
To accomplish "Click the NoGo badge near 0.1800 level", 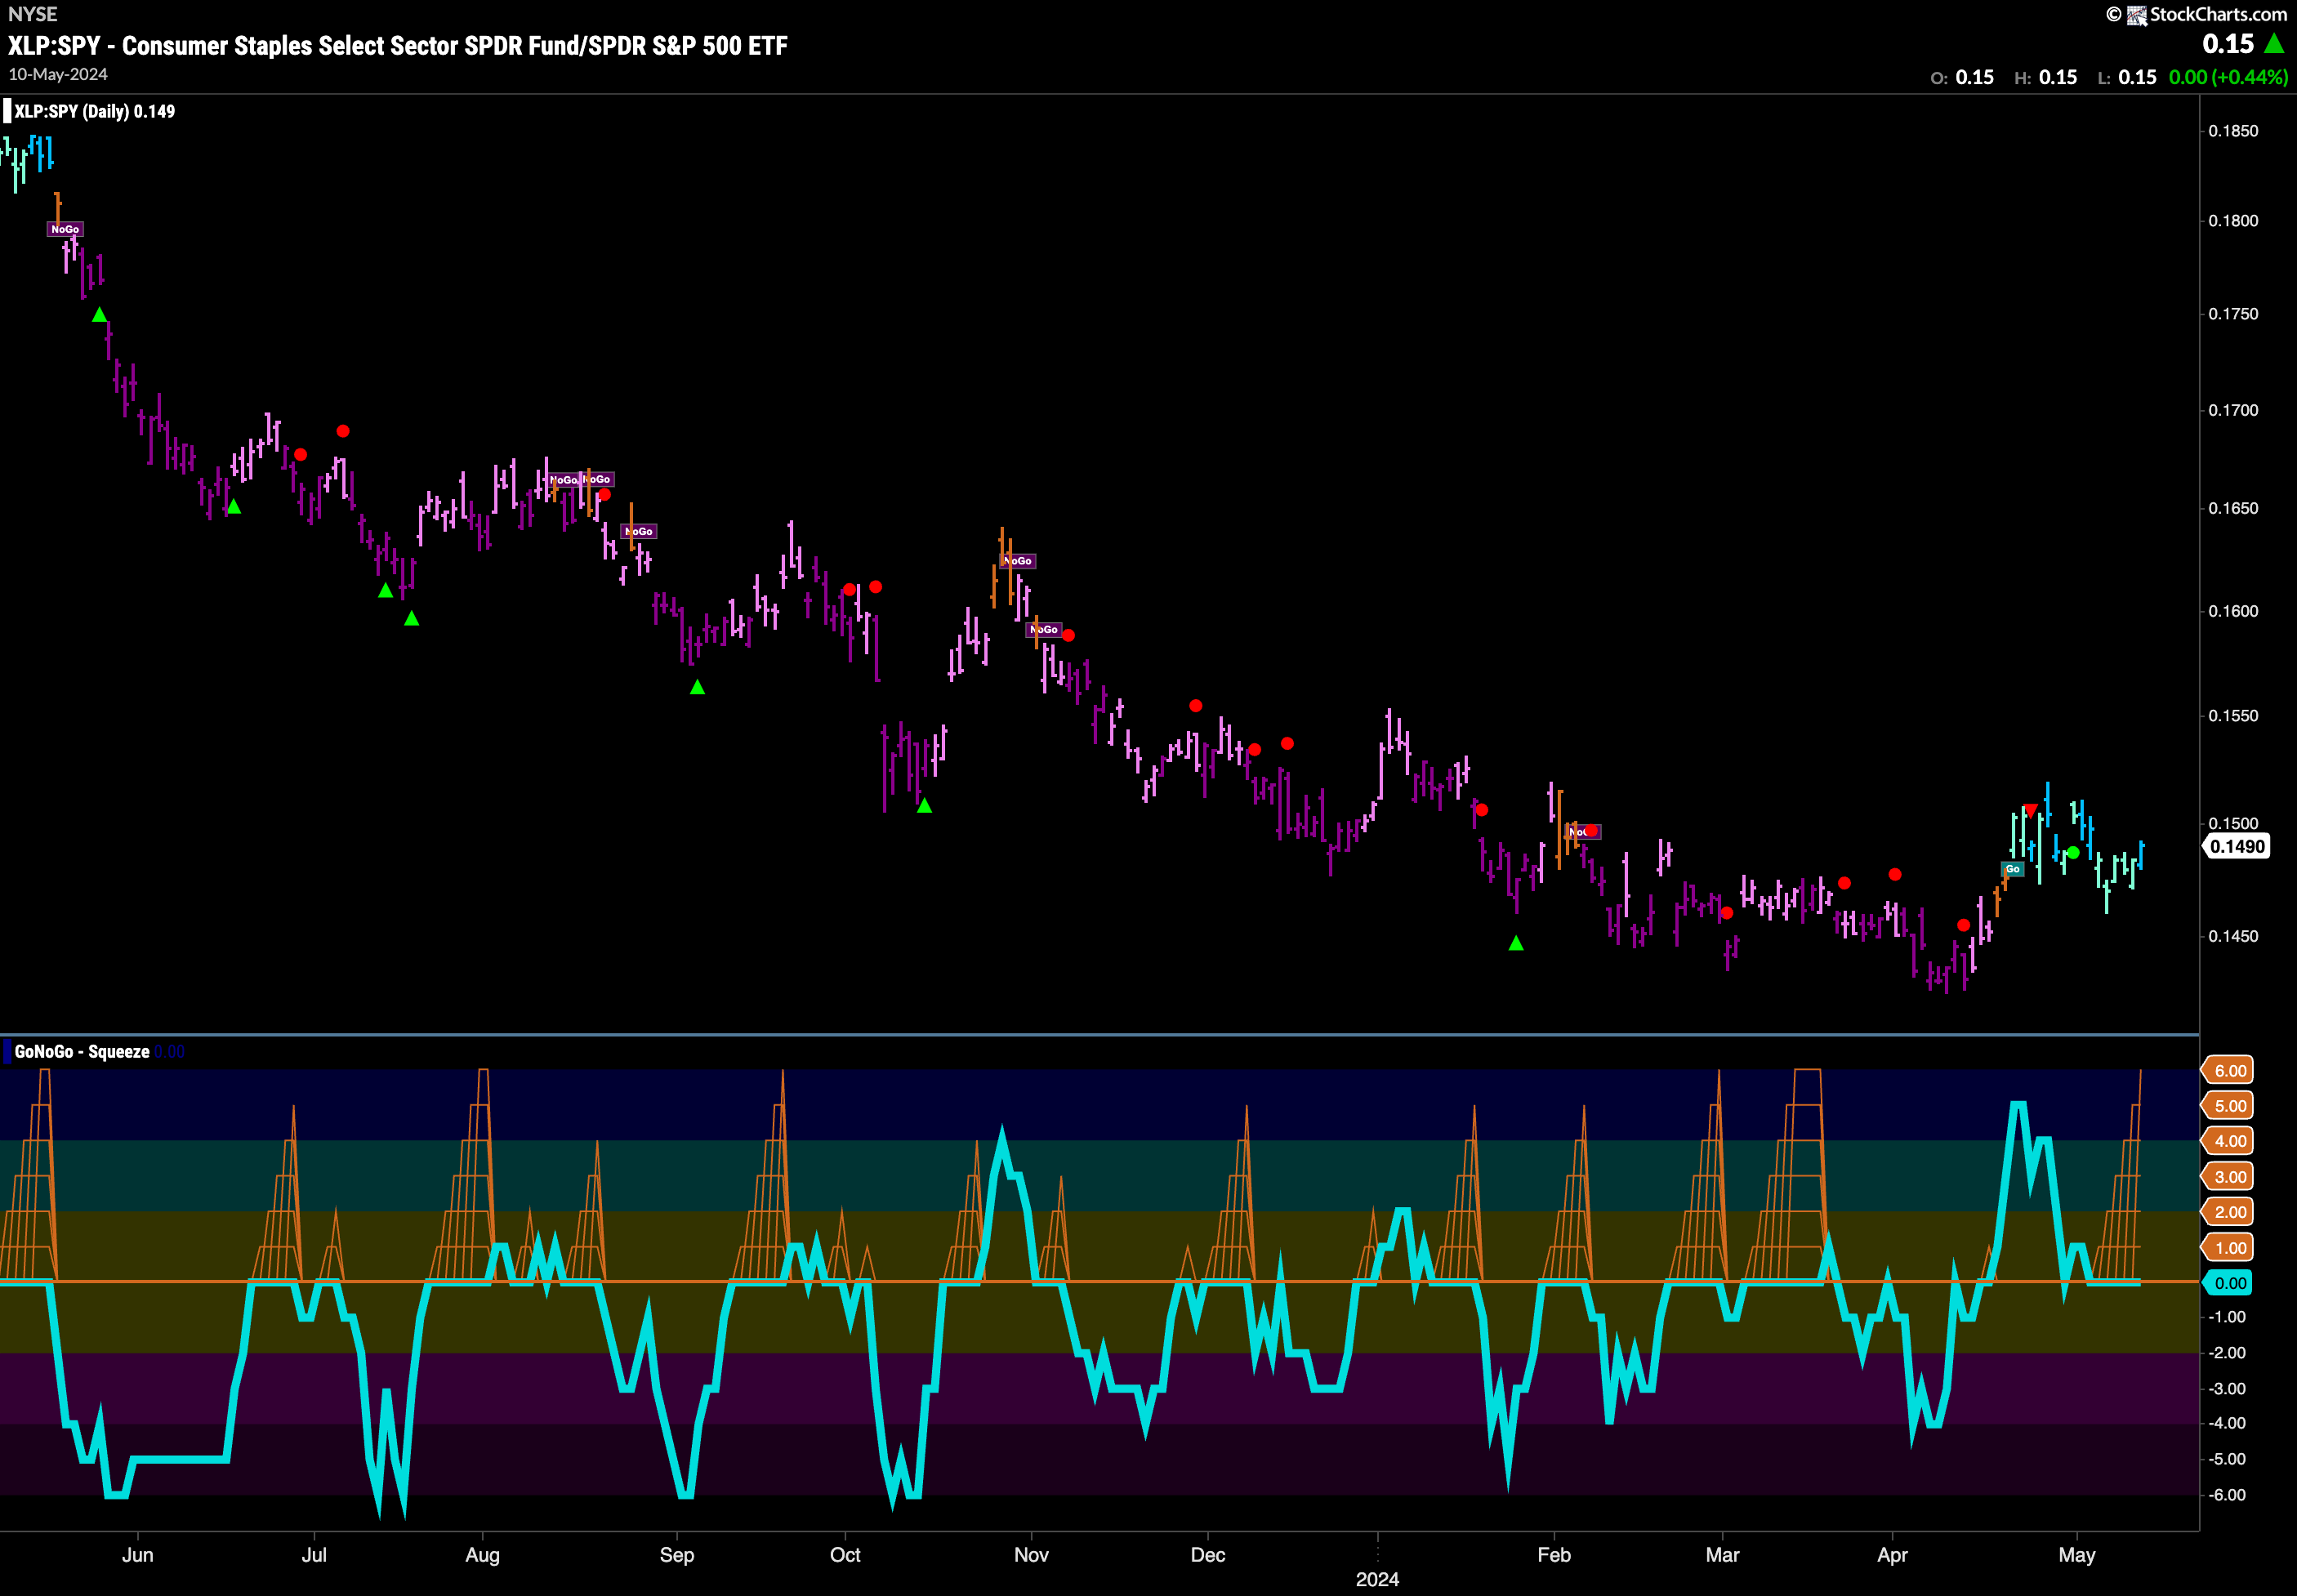I will [x=65, y=229].
